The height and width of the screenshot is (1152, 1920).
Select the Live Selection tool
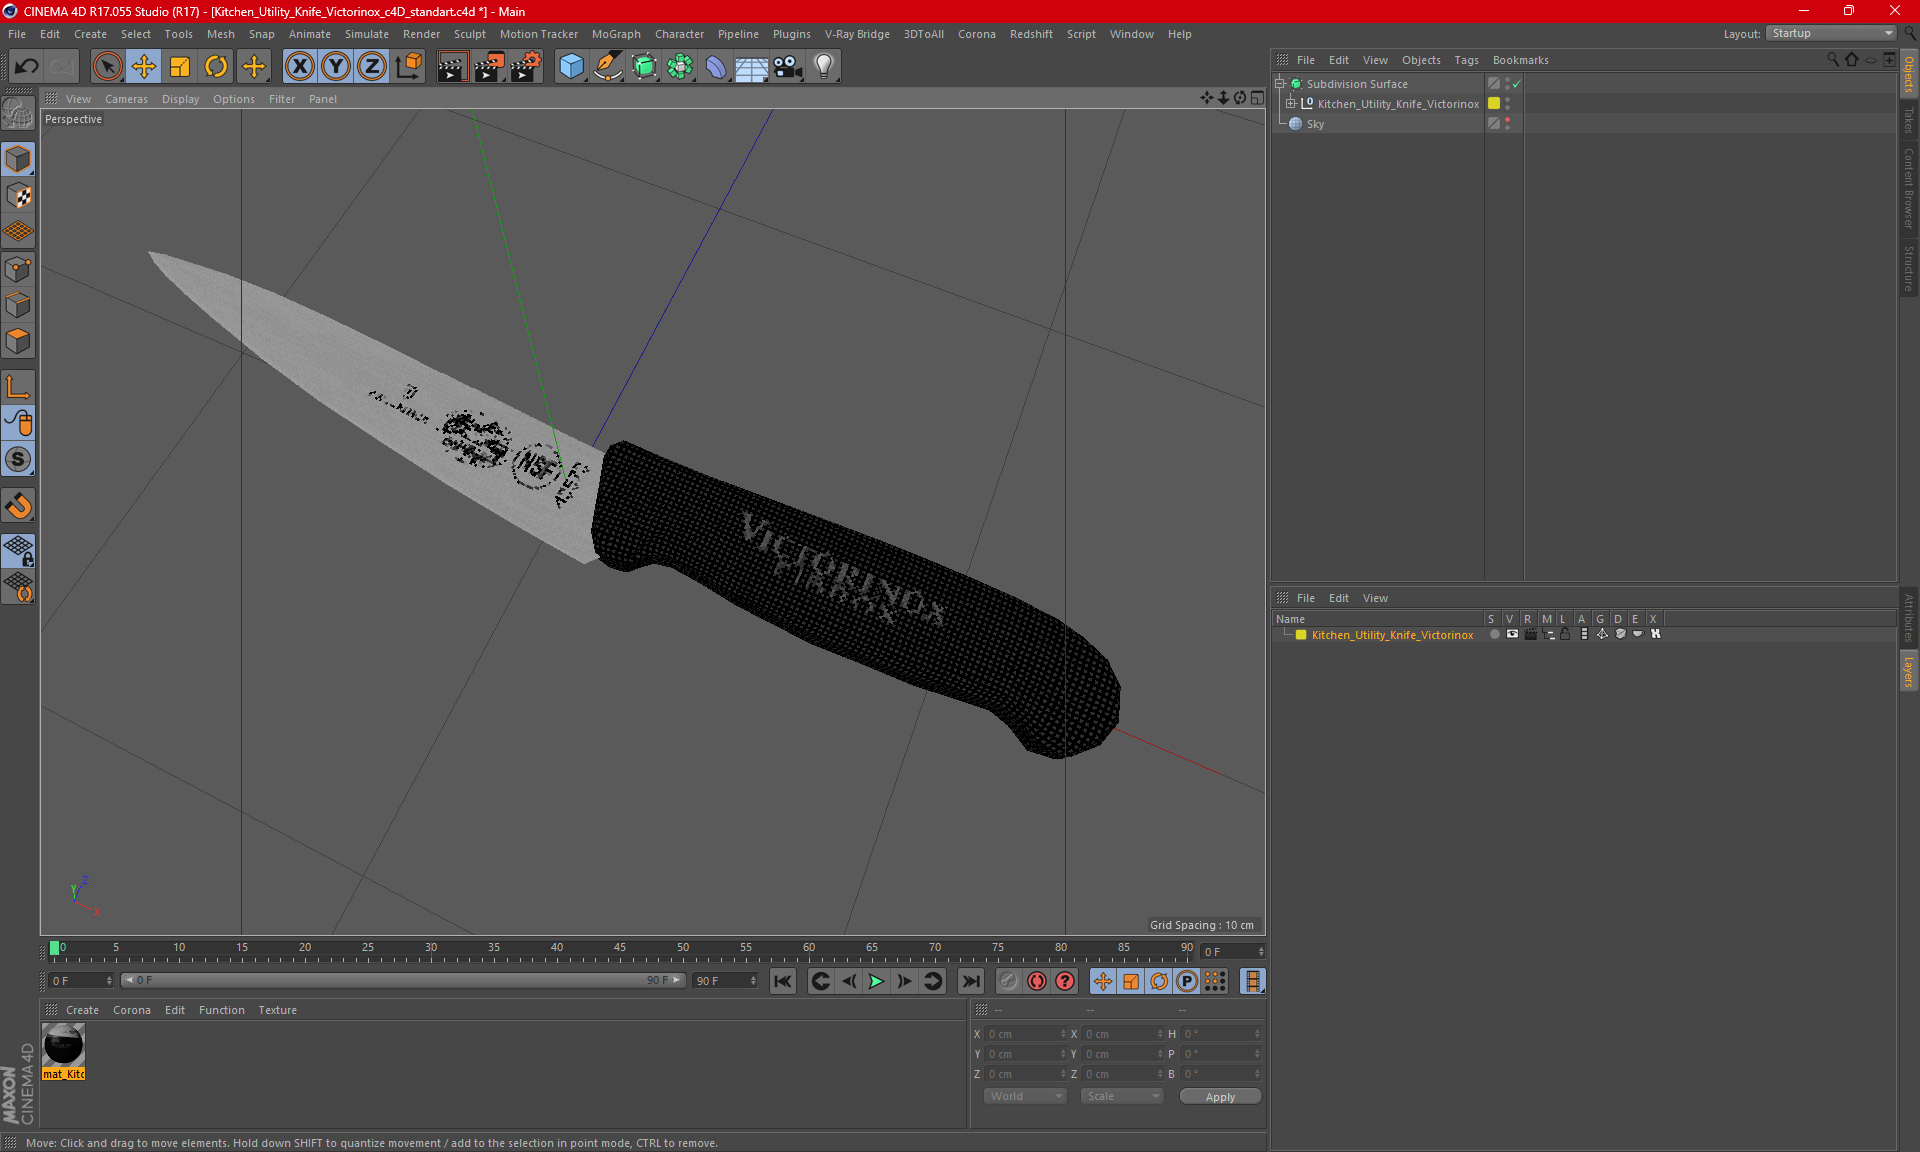pos(107,66)
